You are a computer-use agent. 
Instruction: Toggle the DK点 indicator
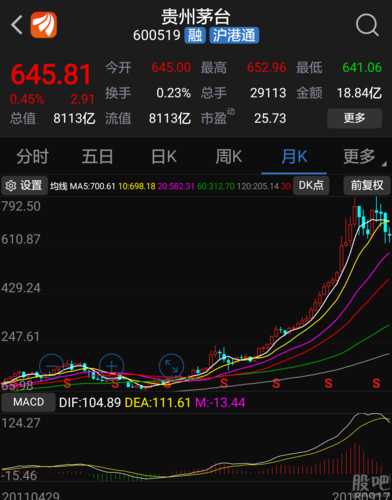(311, 185)
